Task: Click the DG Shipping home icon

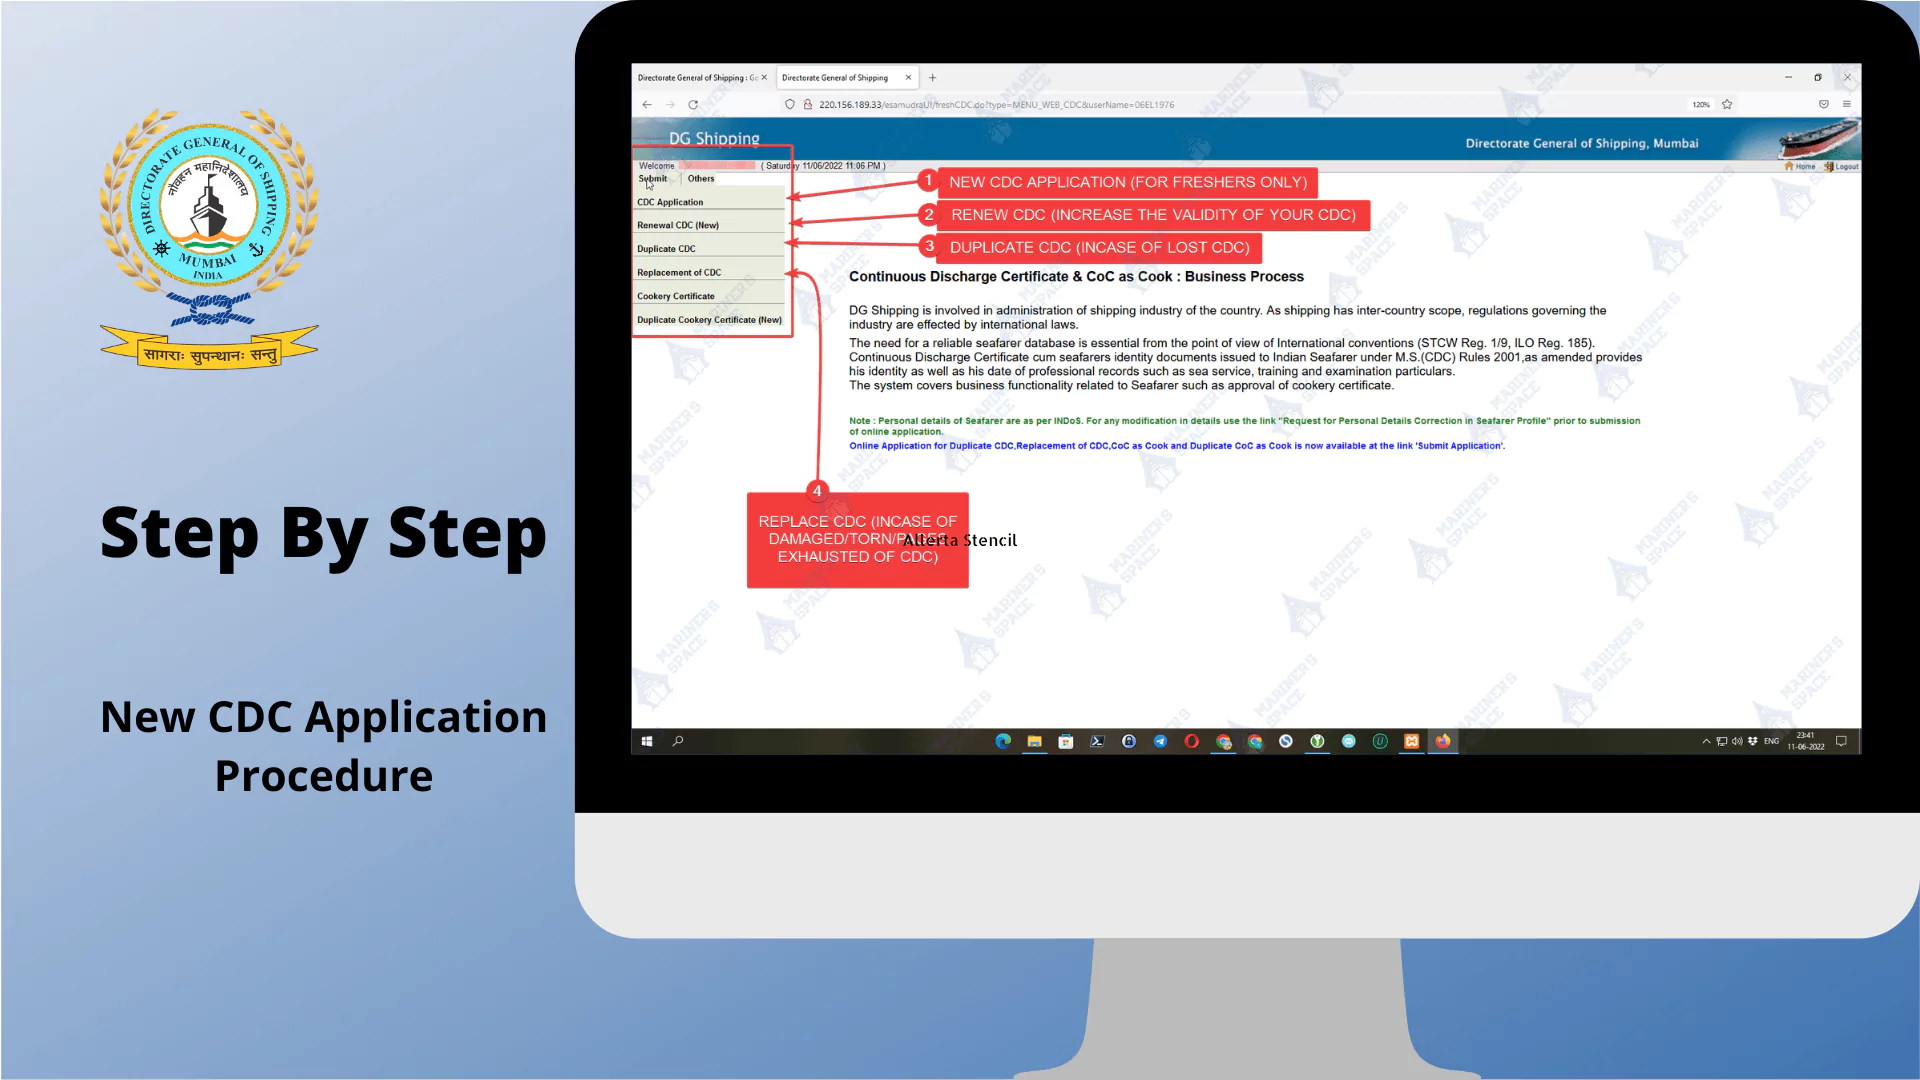Action: (x=1789, y=165)
